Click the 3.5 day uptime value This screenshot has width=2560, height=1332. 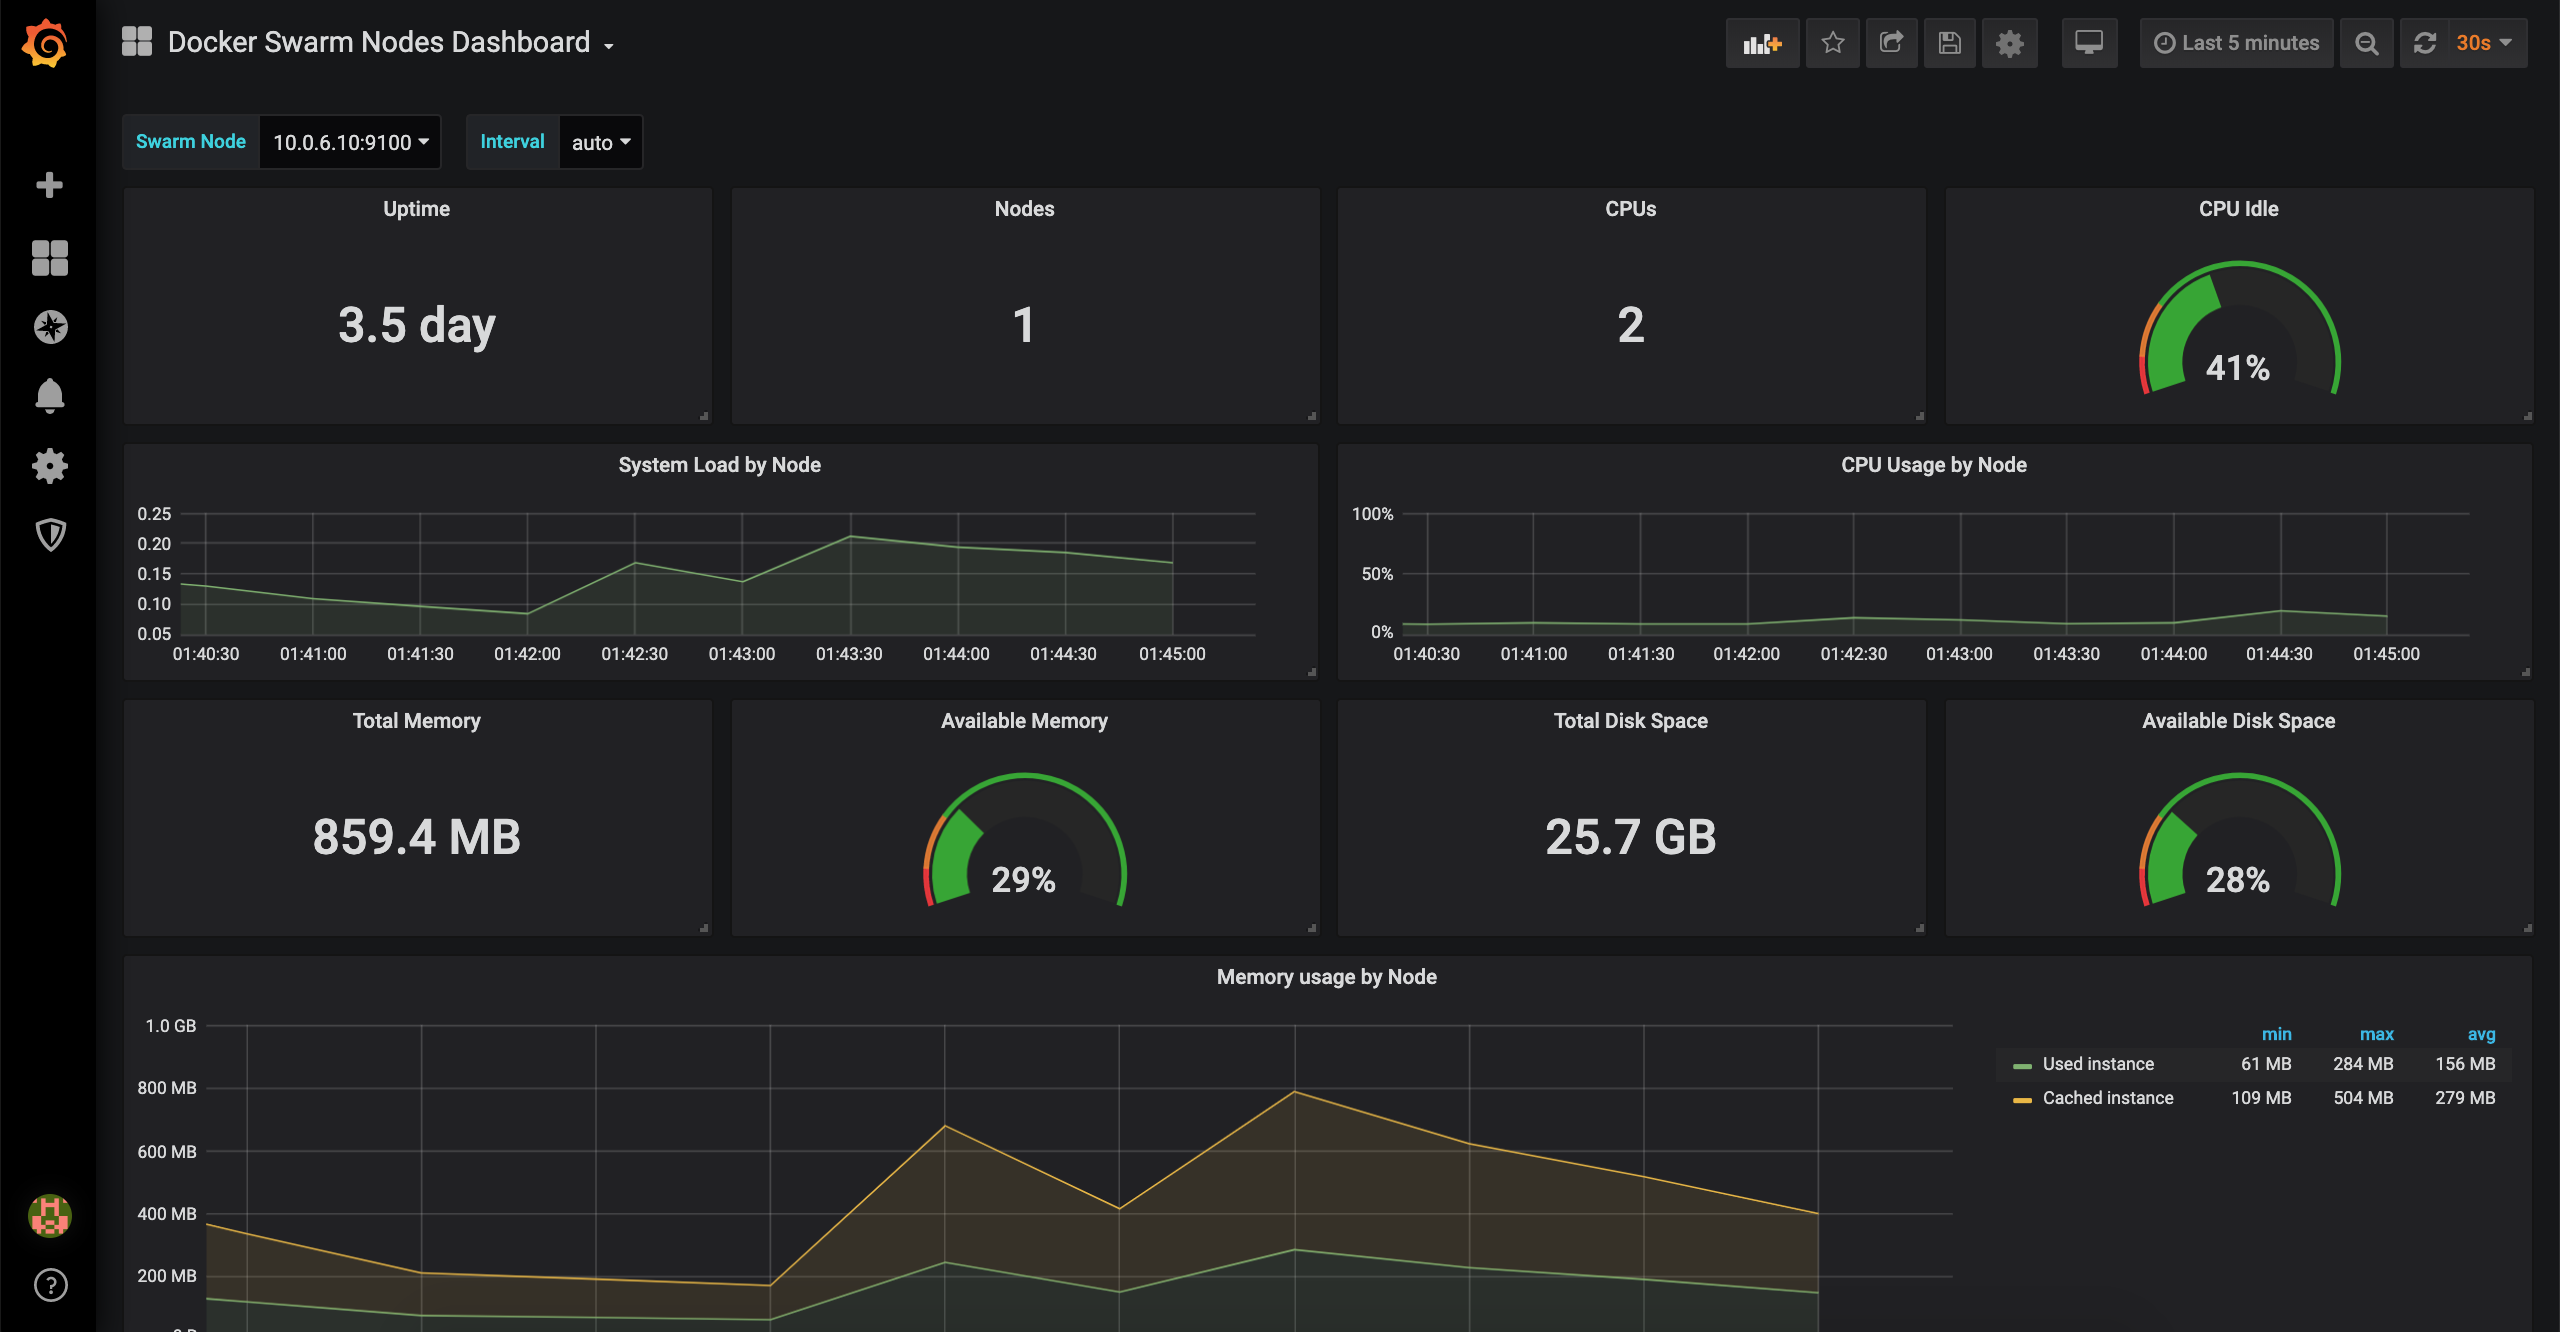416,326
